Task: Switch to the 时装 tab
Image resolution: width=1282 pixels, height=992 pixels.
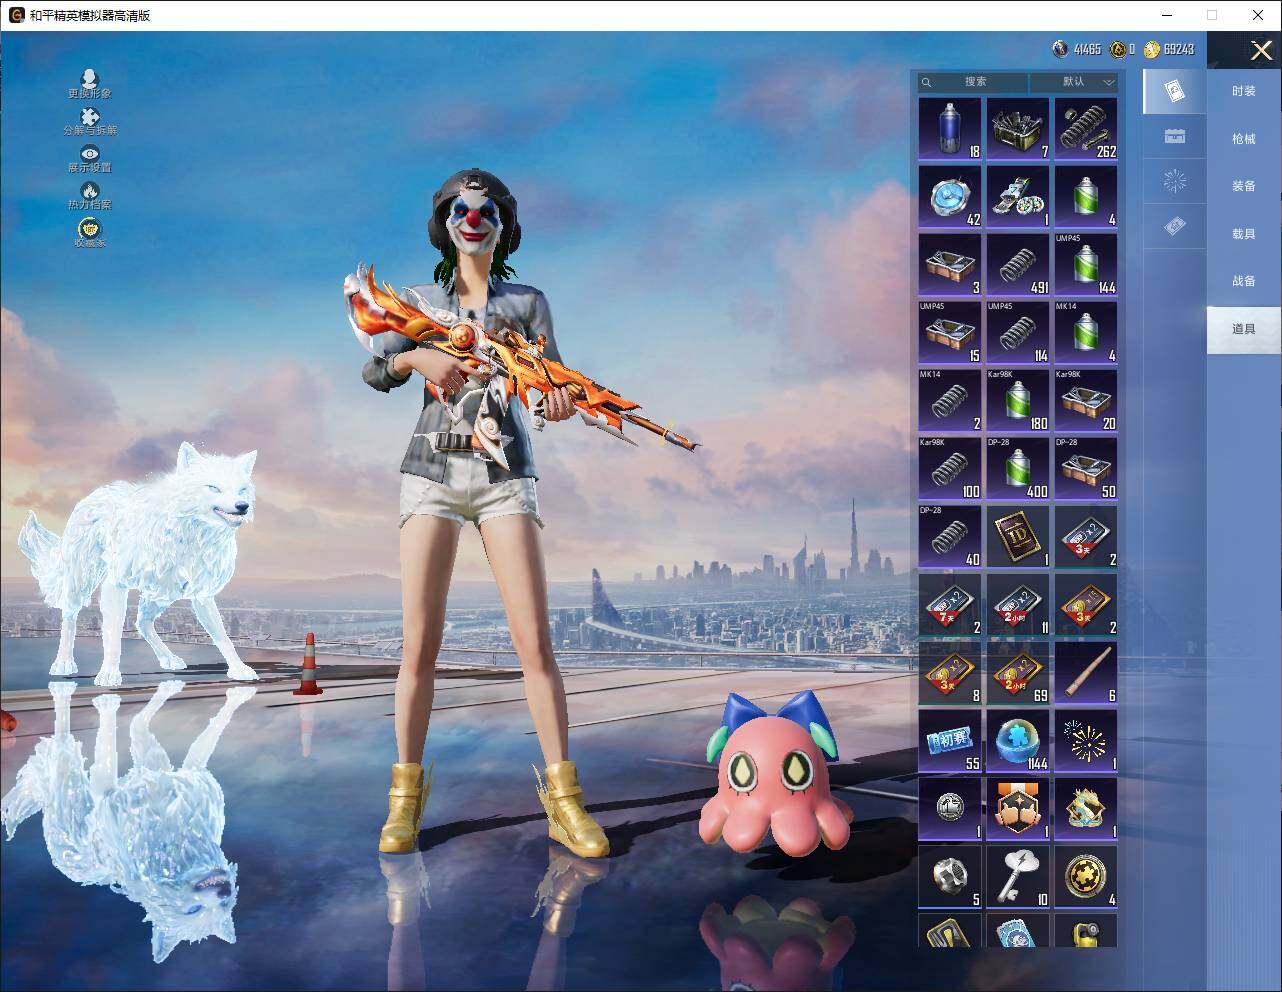Action: 1244,91
